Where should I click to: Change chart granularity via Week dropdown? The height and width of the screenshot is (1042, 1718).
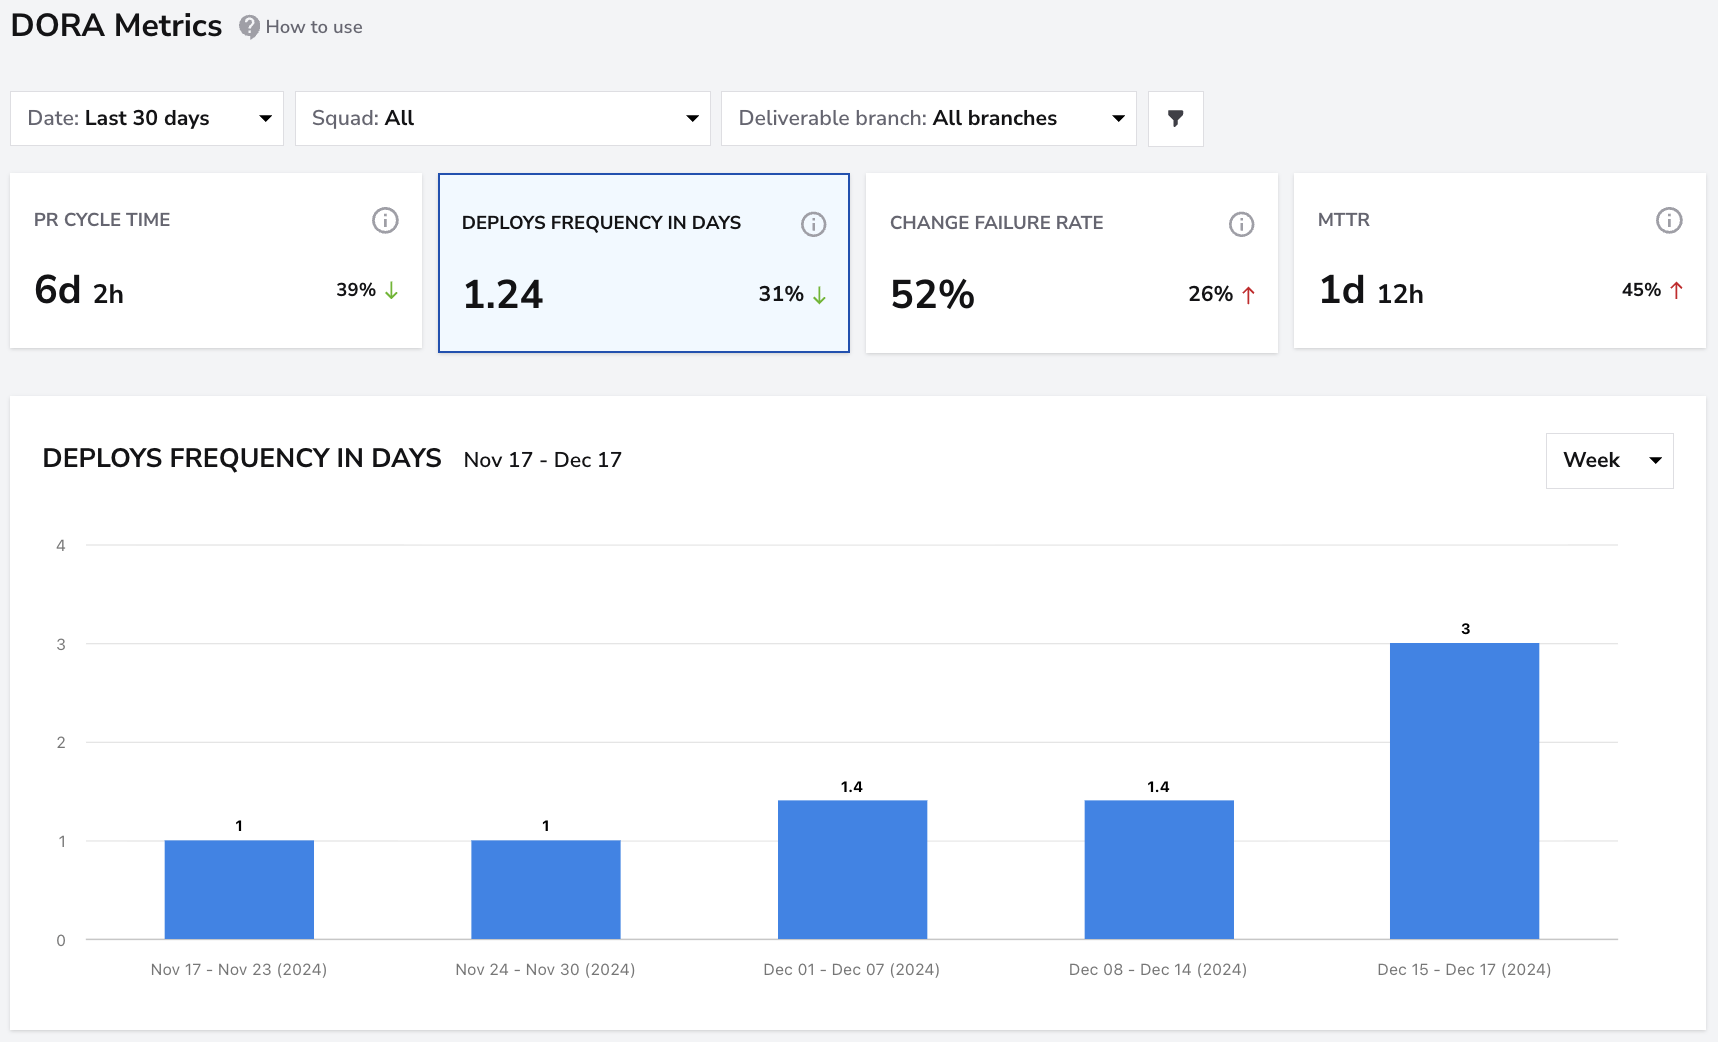1610,461
